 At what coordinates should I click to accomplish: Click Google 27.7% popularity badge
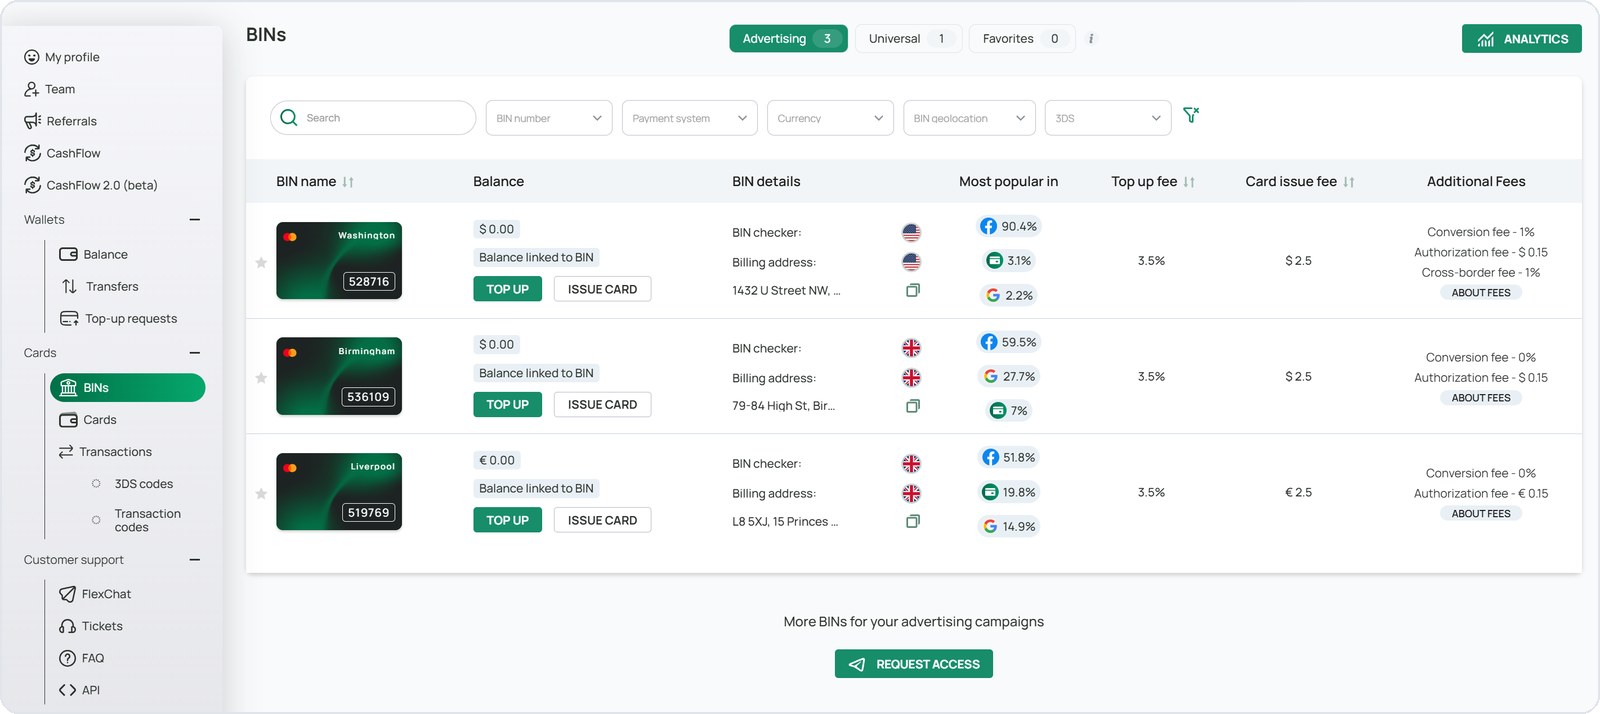pyautogui.click(x=1009, y=376)
